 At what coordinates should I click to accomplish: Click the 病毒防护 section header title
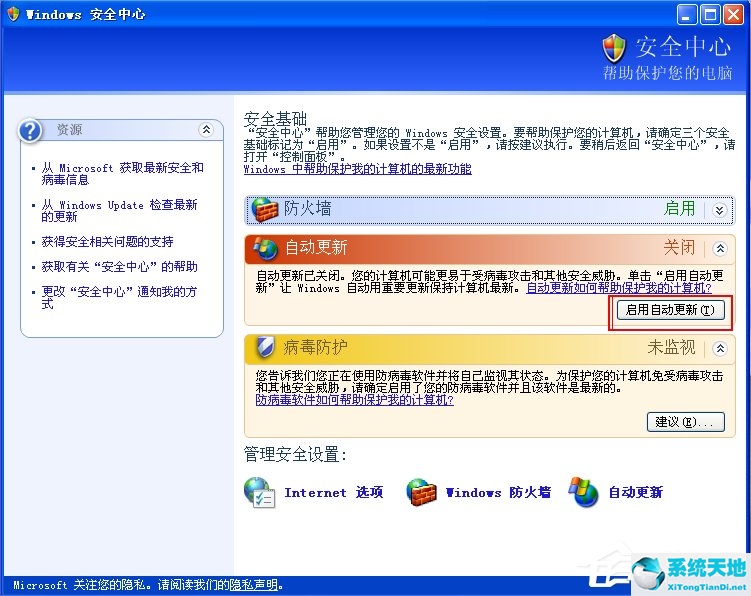point(315,347)
